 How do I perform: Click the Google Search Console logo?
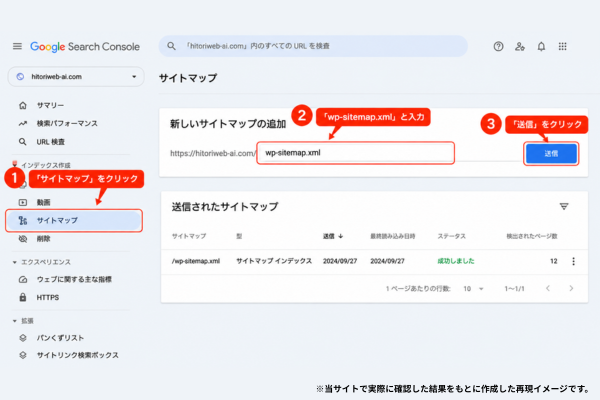(85, 47)
